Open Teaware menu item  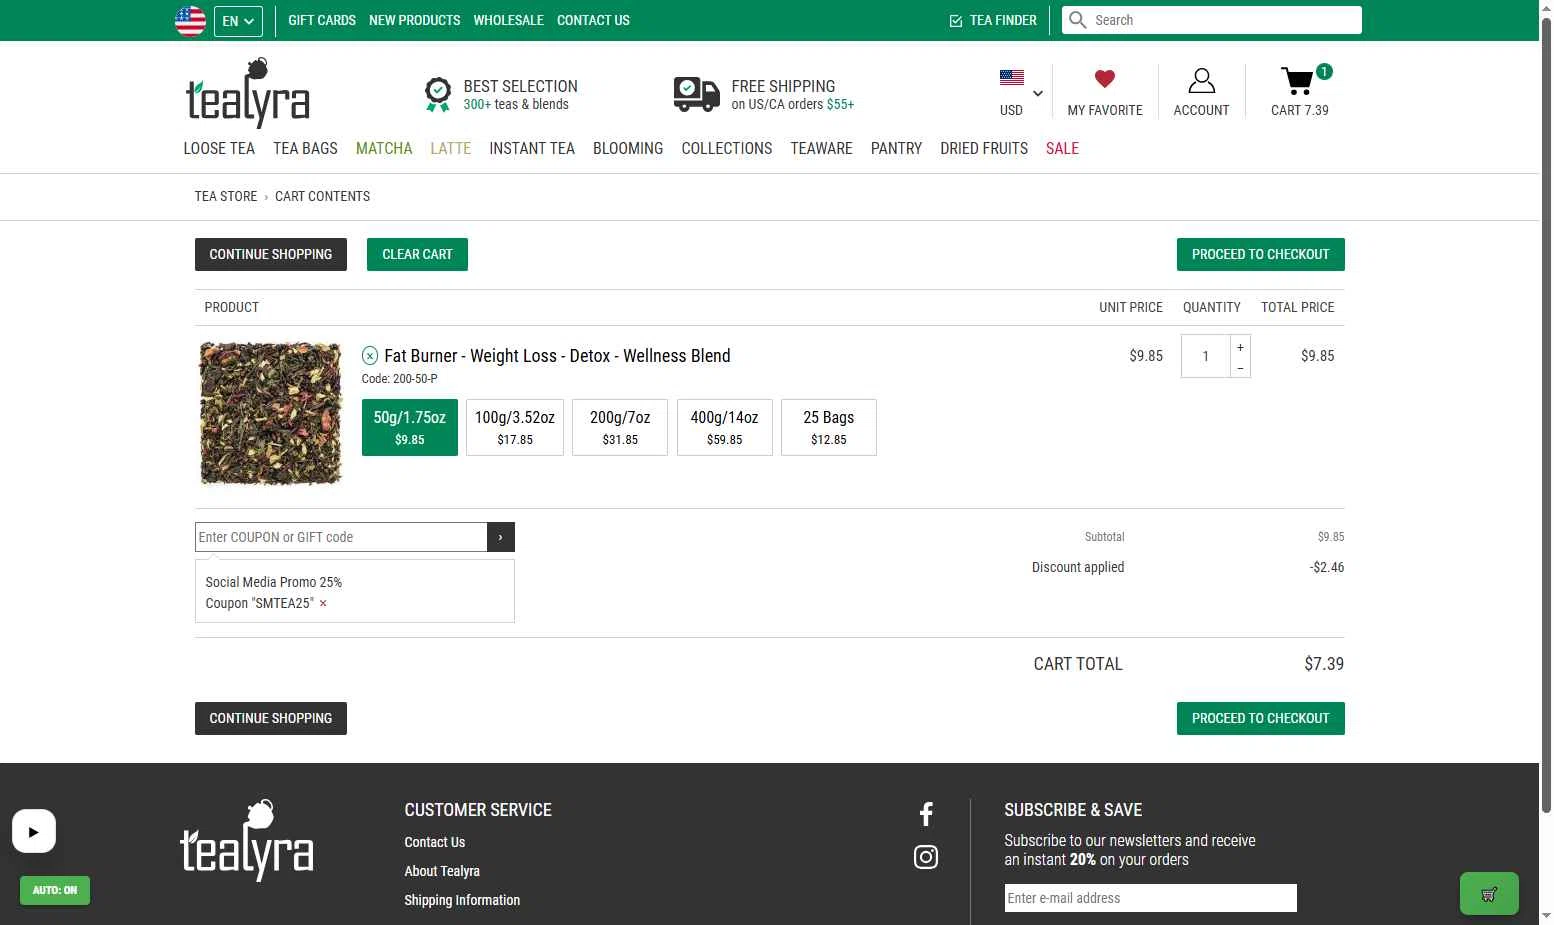[821, 148]
